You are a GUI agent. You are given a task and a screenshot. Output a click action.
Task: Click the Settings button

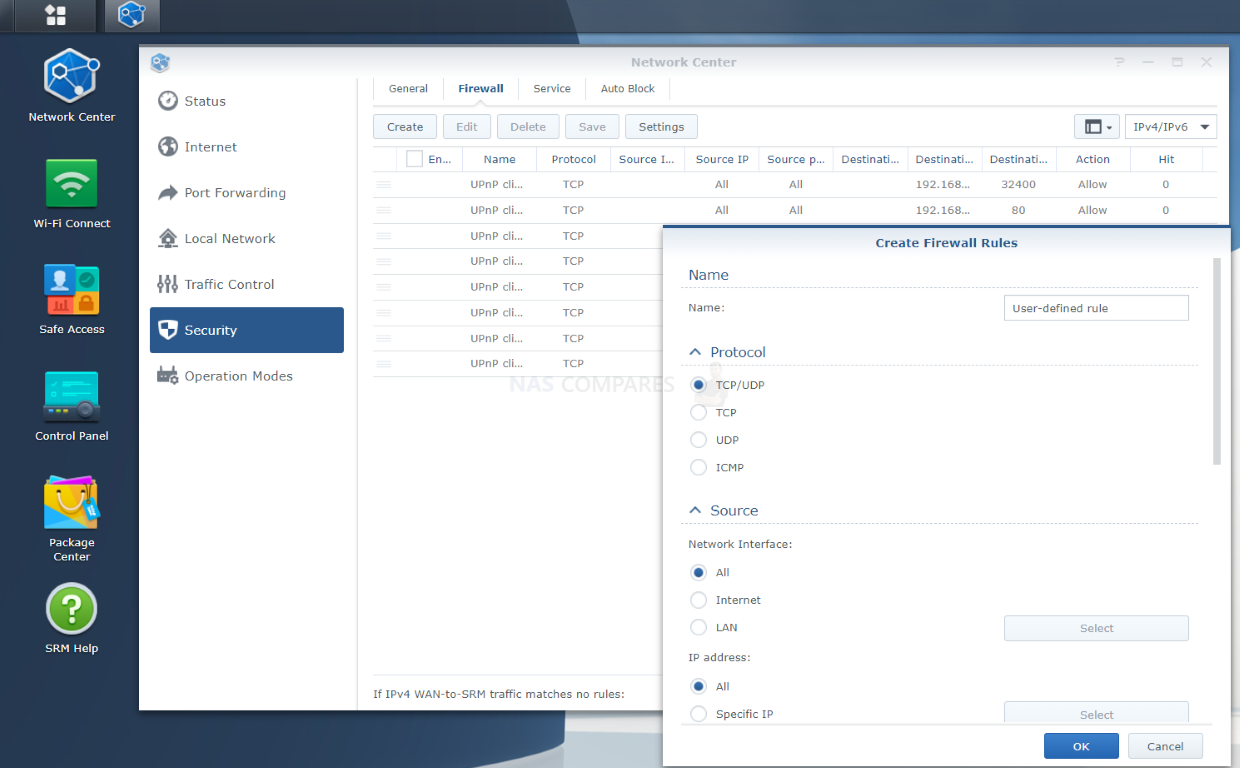click(661, 127)
